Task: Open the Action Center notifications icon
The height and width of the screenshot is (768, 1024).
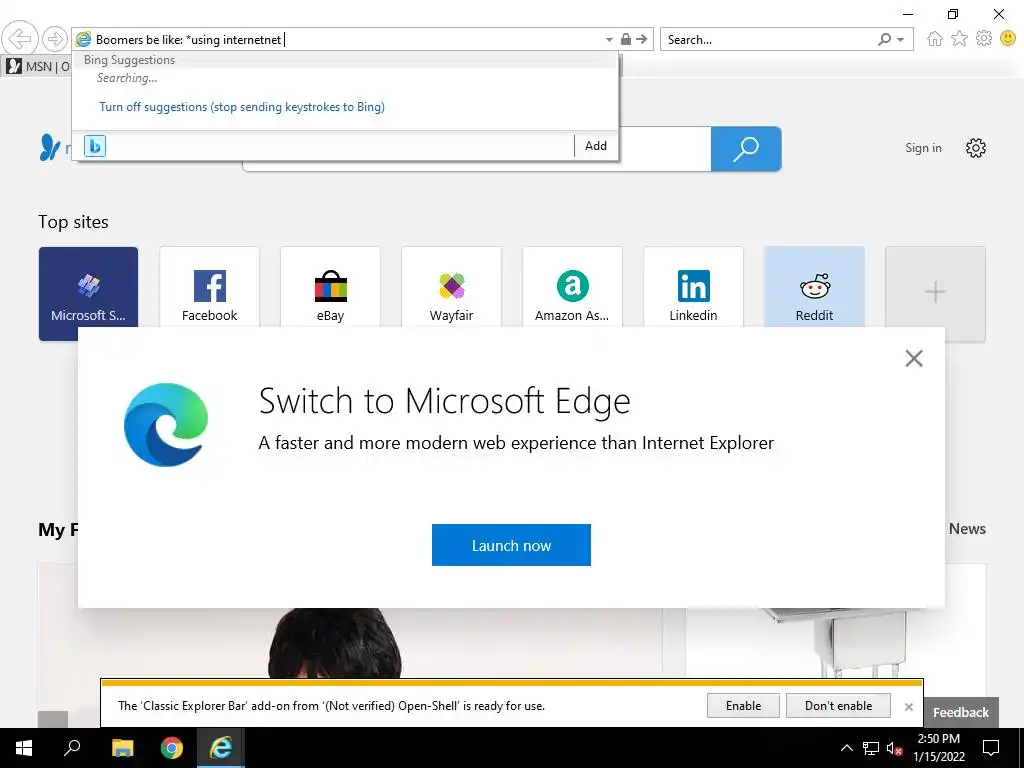Action: (x=991, y=748)
